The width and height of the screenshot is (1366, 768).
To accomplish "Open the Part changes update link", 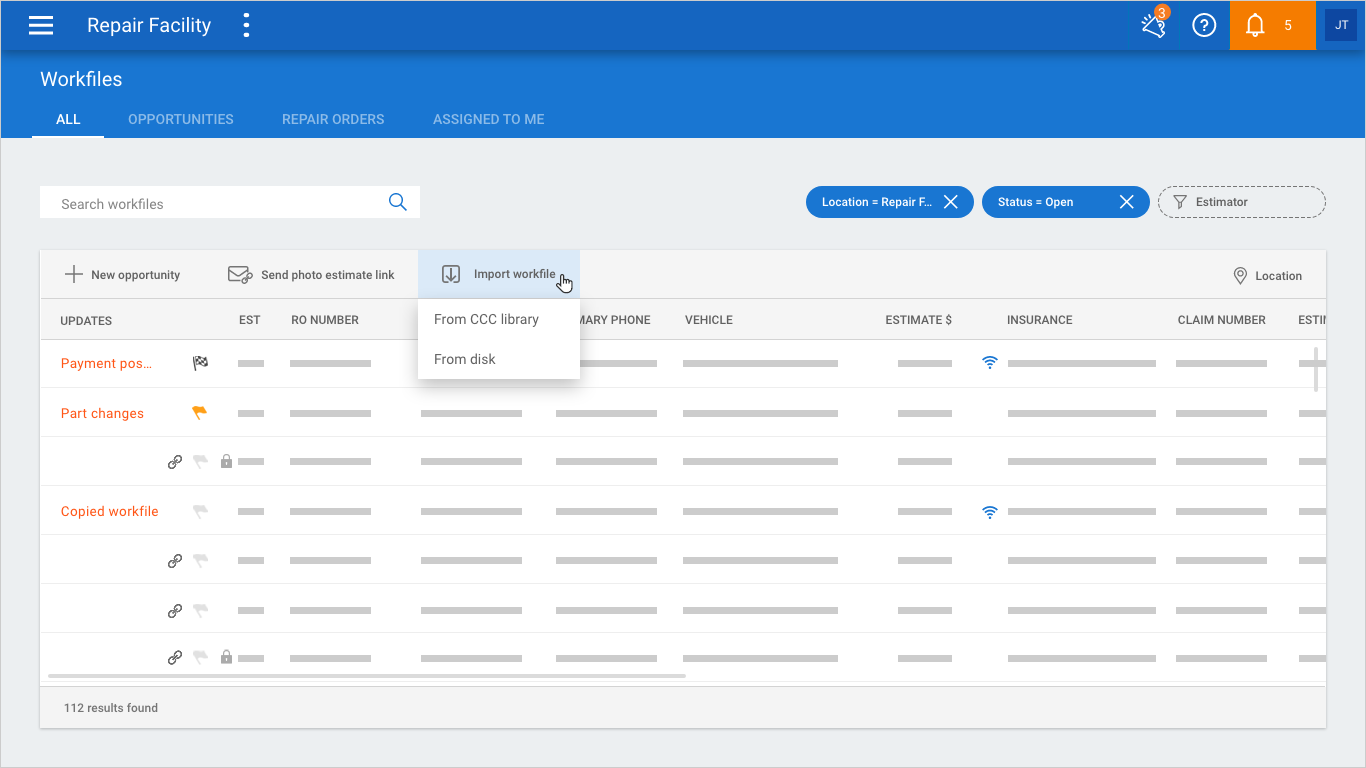I will (x=102, y=413).
